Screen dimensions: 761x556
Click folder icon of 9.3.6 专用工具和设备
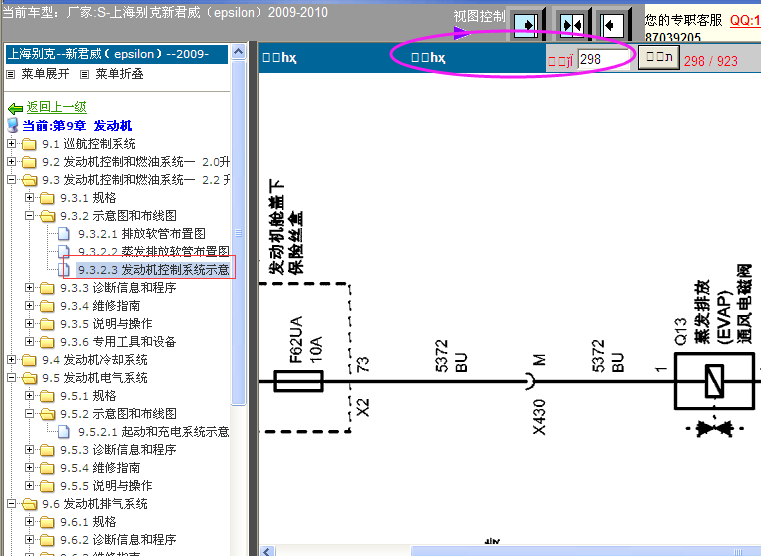coord(47,342)
